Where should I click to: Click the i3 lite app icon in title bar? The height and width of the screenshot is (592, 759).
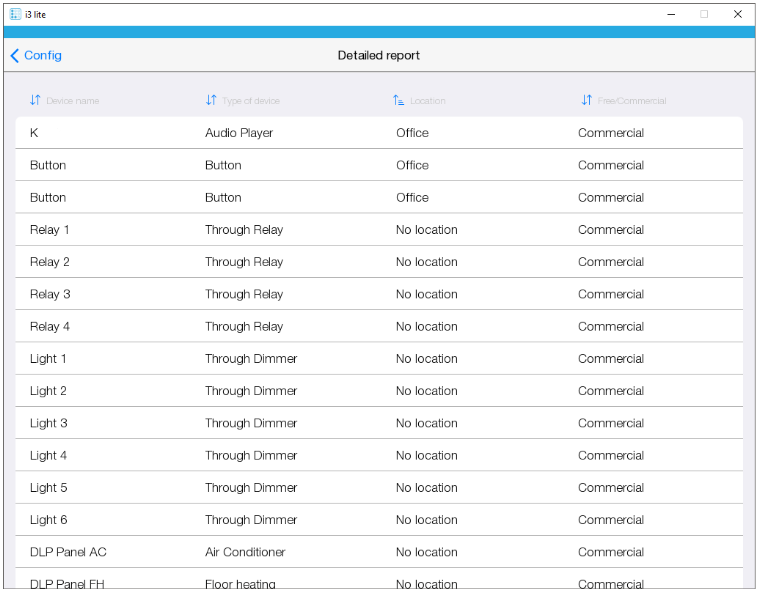point(15,14)
